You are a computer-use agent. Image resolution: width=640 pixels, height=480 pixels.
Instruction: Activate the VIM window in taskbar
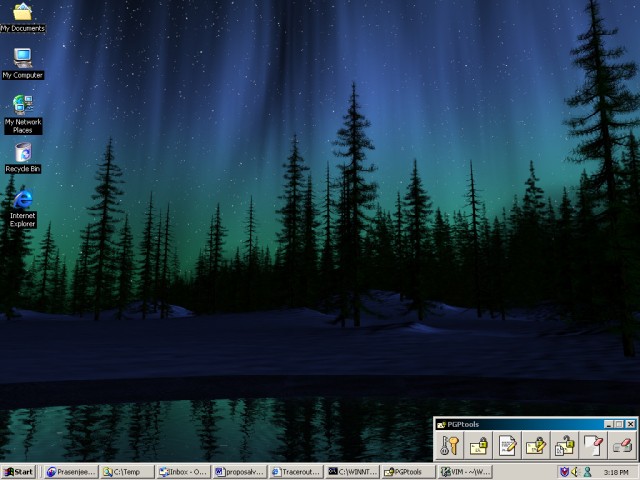(x=463, y=472)
